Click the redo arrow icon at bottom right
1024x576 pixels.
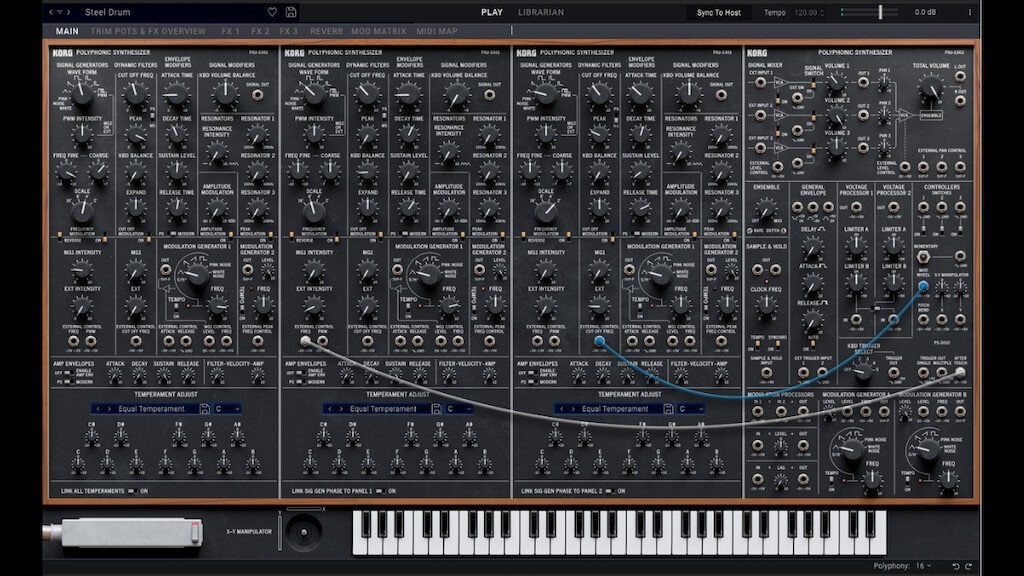click(x=969, y=565)
